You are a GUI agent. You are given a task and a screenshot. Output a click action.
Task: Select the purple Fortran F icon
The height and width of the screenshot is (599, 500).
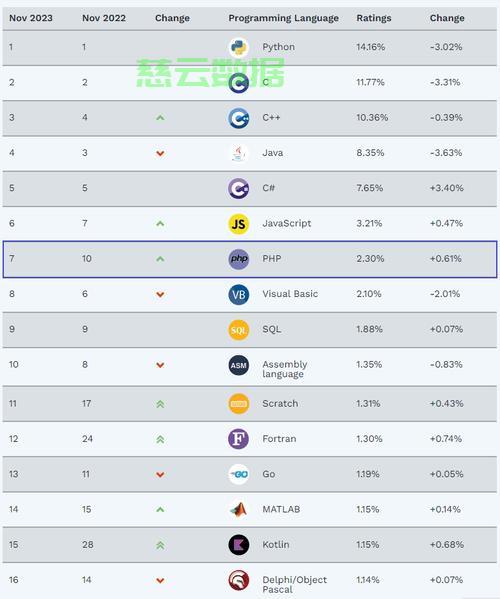[x=238, y=439]
